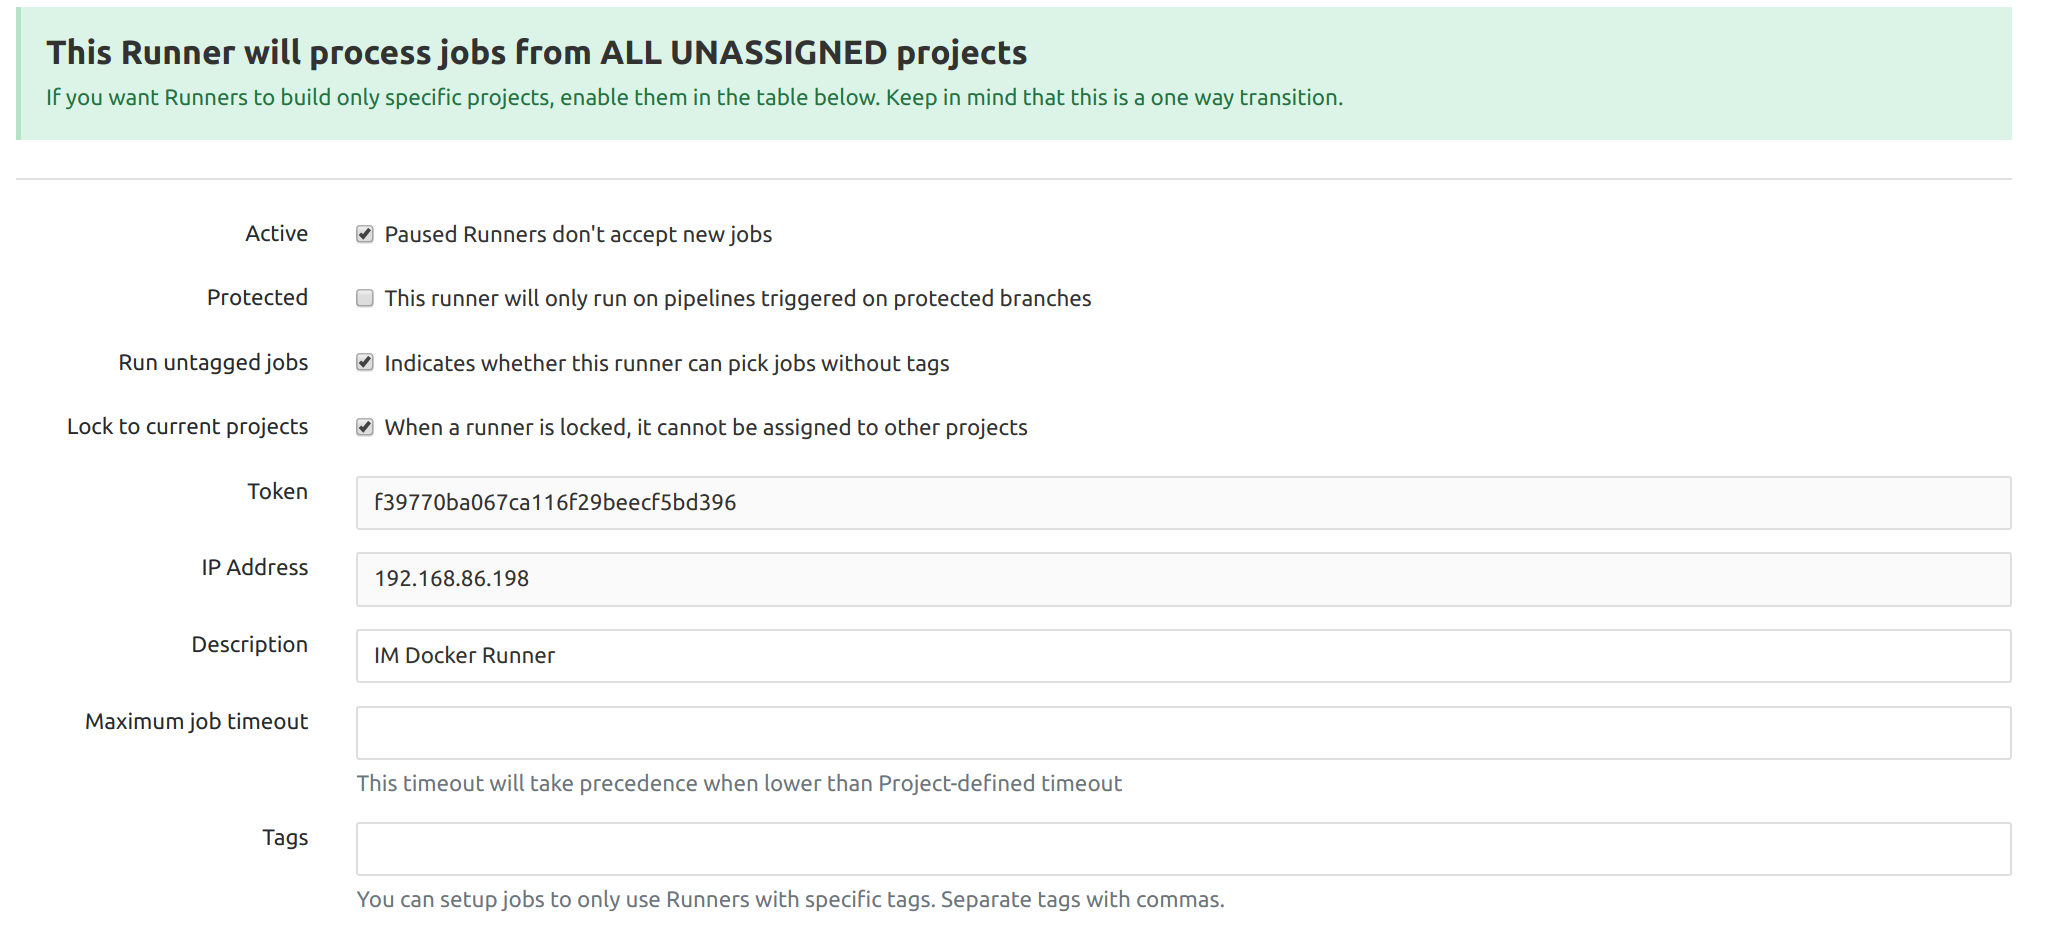Click into the empty Tags input

coord(1182,849)
